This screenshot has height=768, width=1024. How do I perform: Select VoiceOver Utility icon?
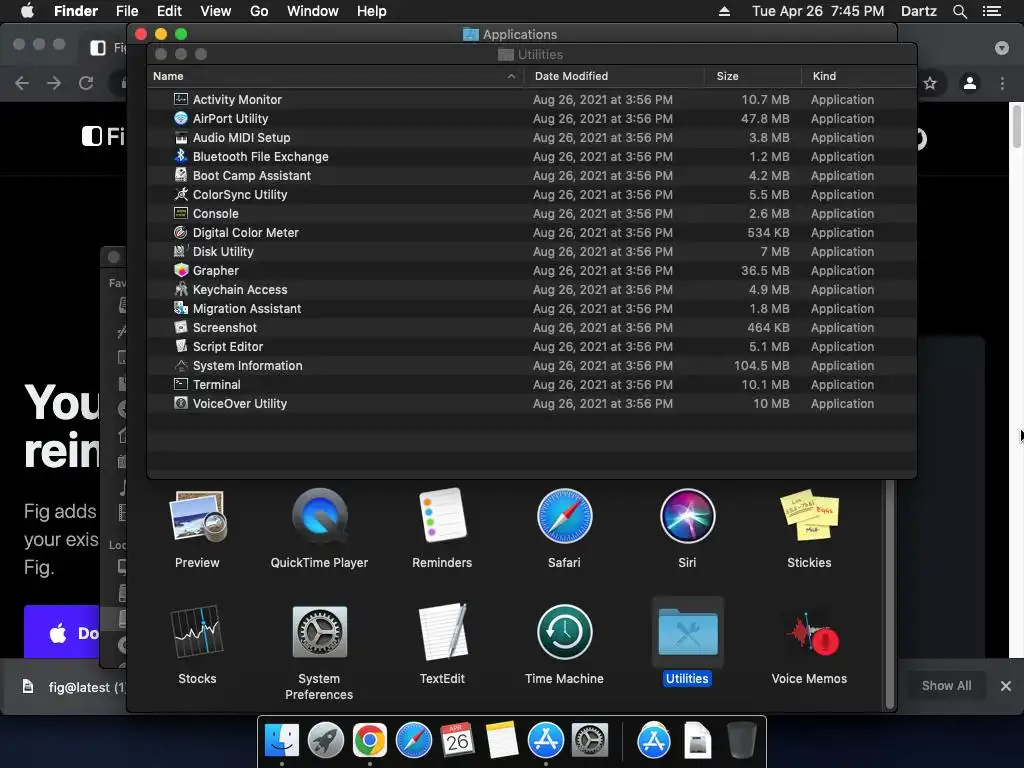[181, 403]
